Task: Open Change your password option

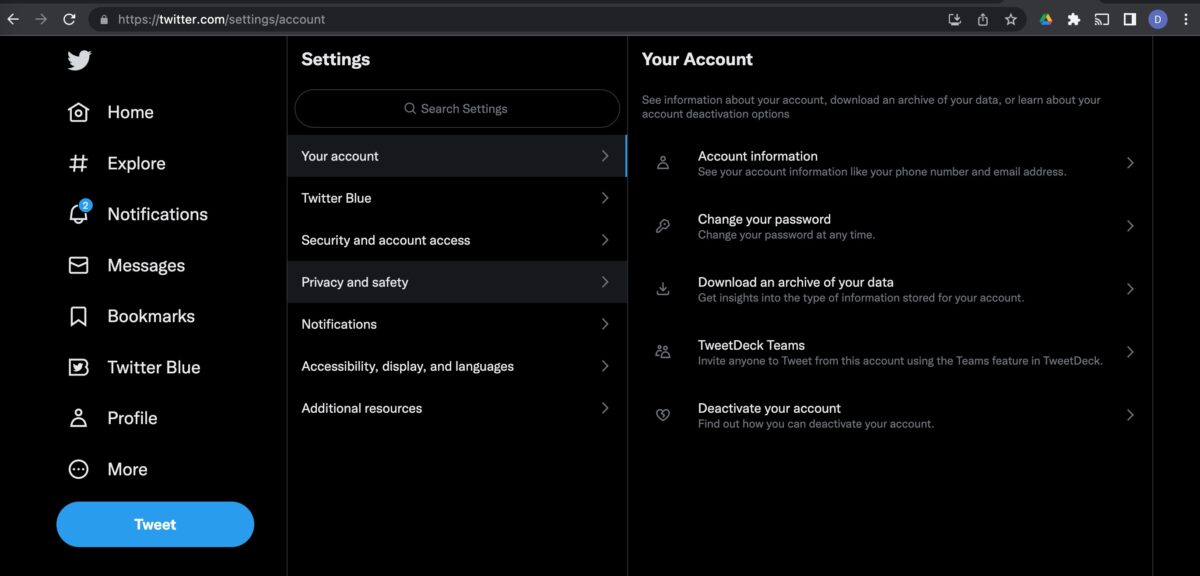Action: (x=890, y=226)
